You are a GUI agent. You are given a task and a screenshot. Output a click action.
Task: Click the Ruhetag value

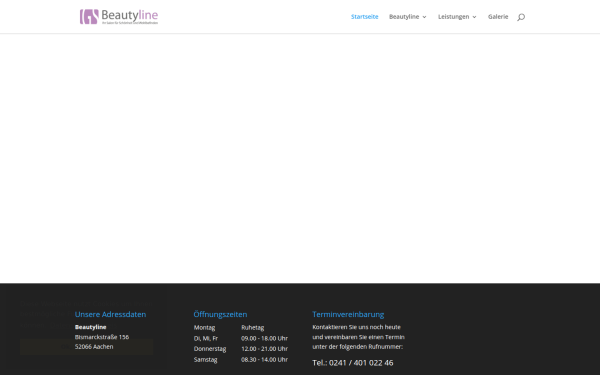click(x=253, y=328)
